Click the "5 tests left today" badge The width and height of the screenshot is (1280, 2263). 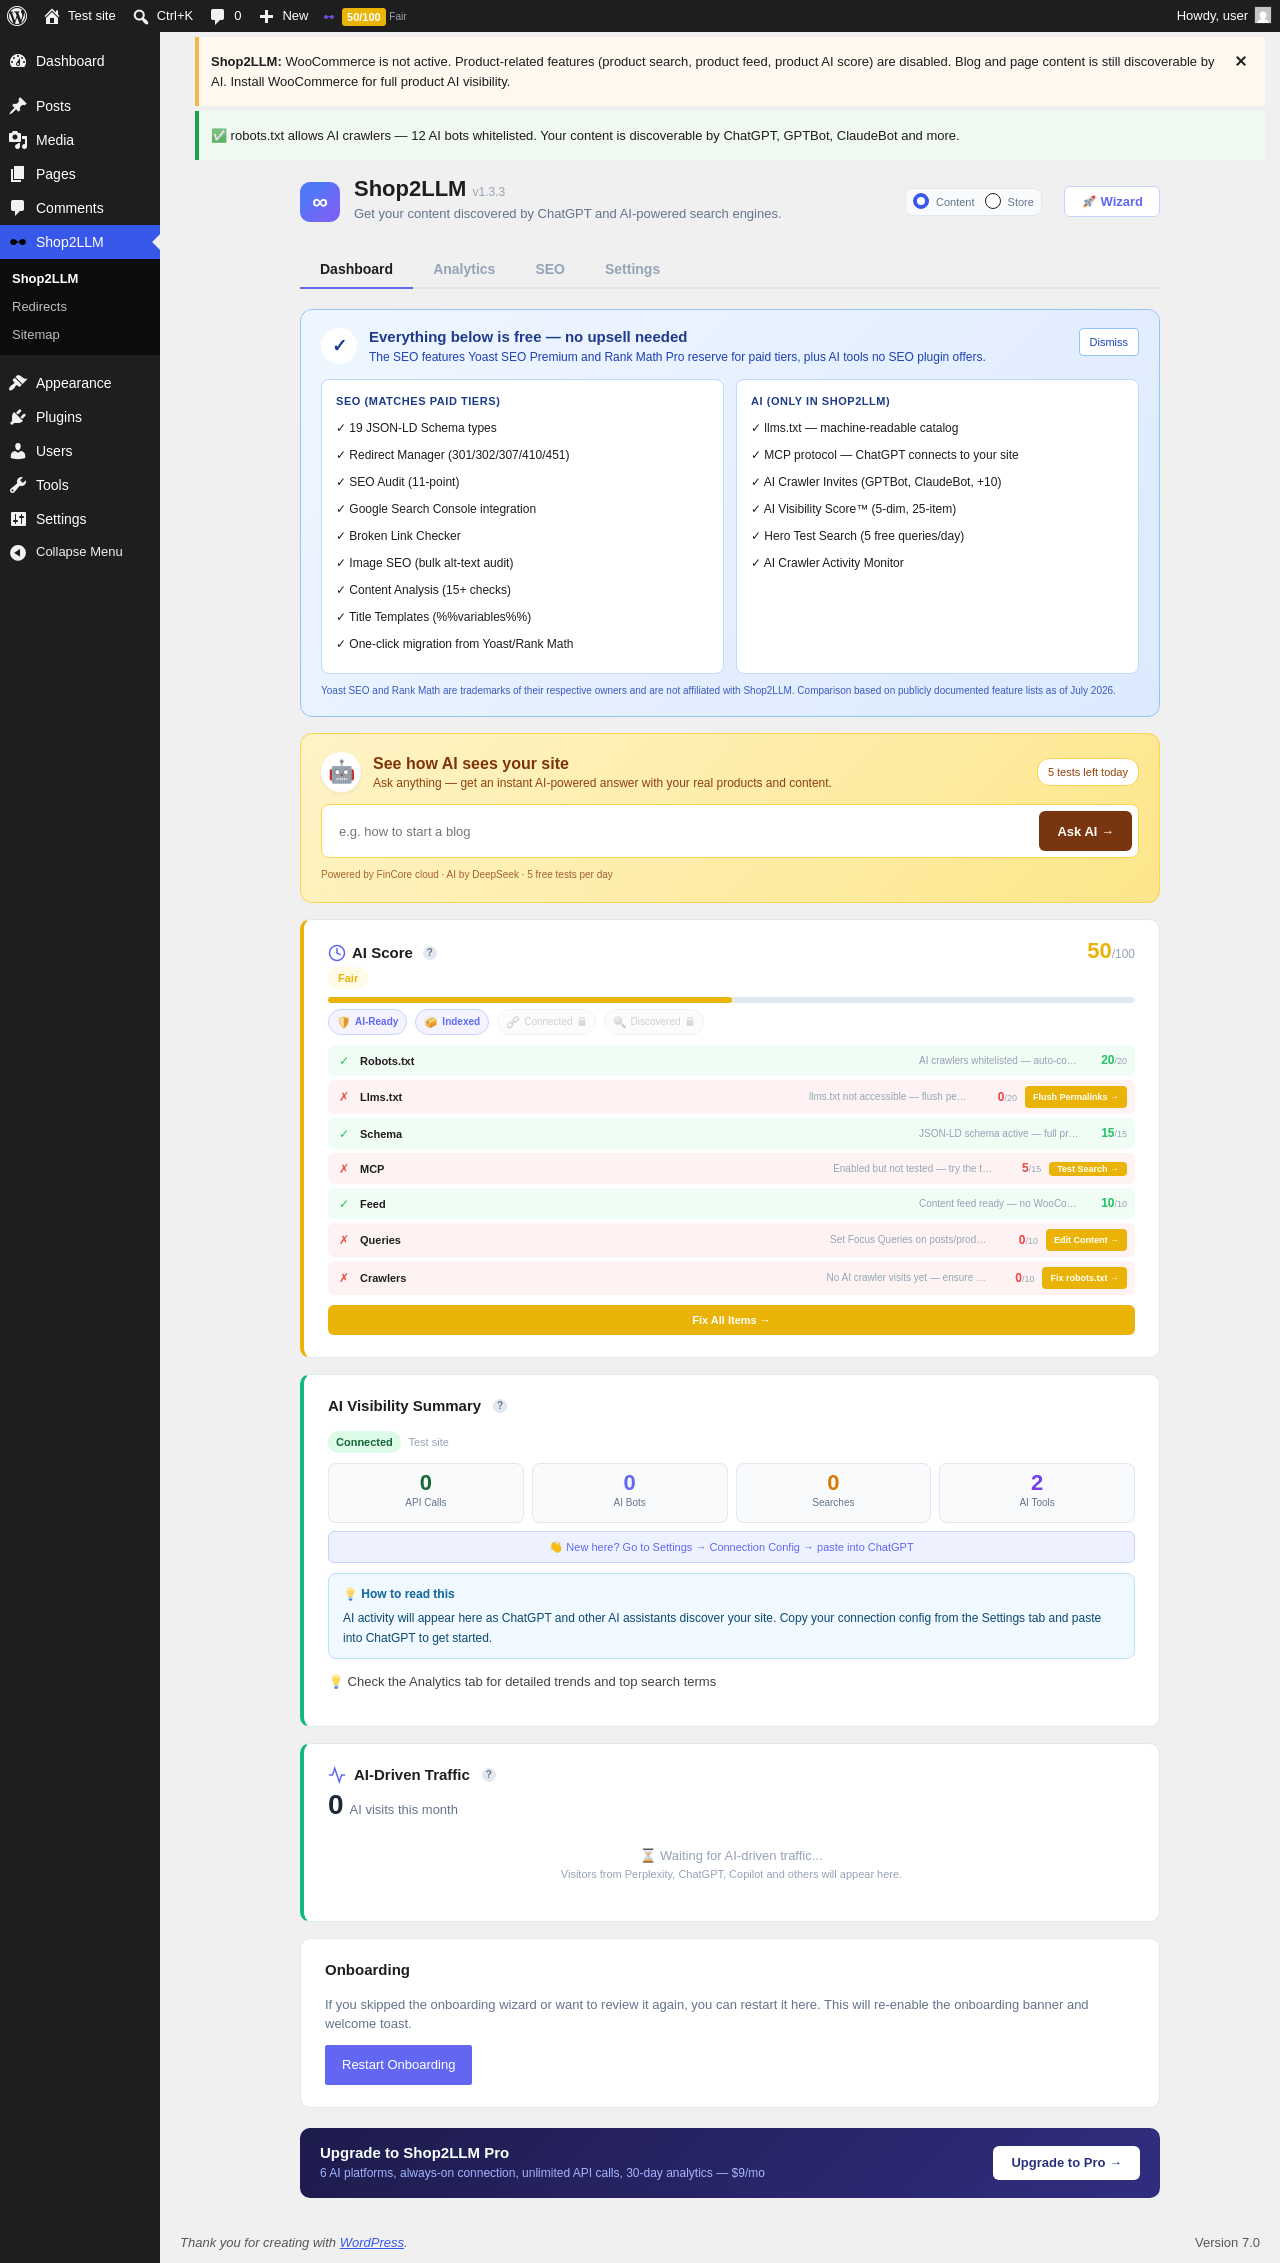pos(1088,772)
